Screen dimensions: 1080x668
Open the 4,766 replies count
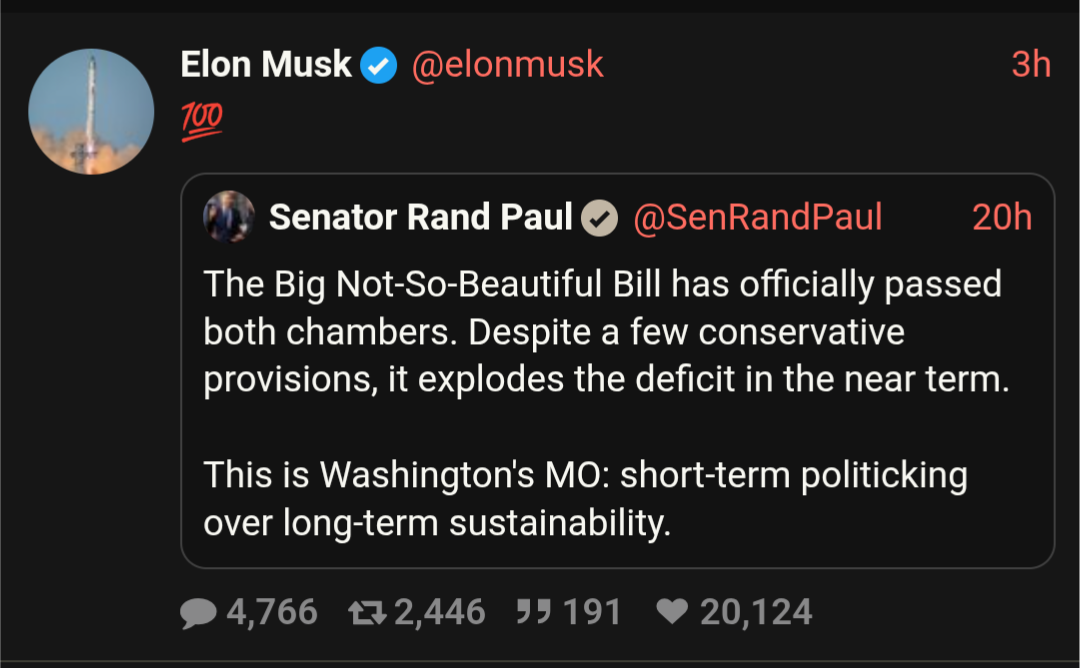[x=272, y=612]
